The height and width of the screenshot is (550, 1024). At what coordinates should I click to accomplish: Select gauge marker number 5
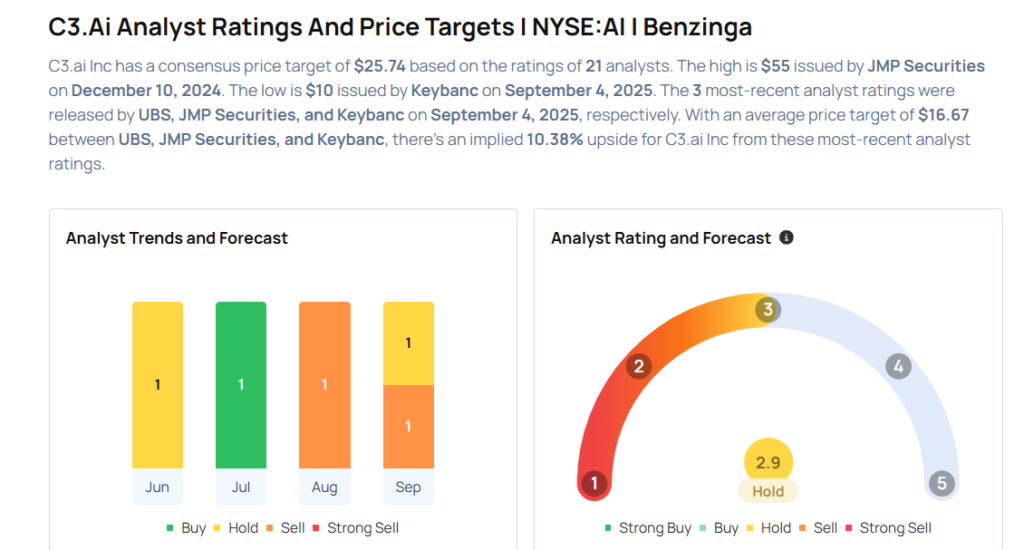tap(941, 484)
